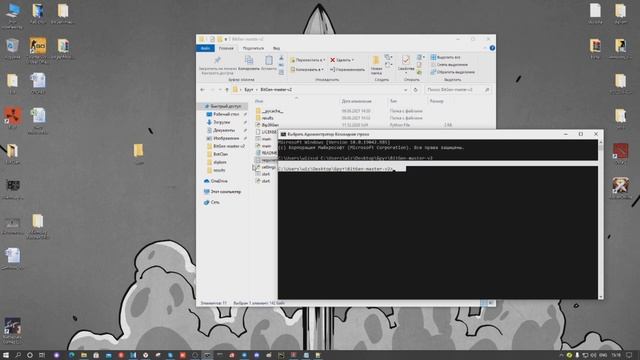Open notification center on the taskbar

[629, 355]
